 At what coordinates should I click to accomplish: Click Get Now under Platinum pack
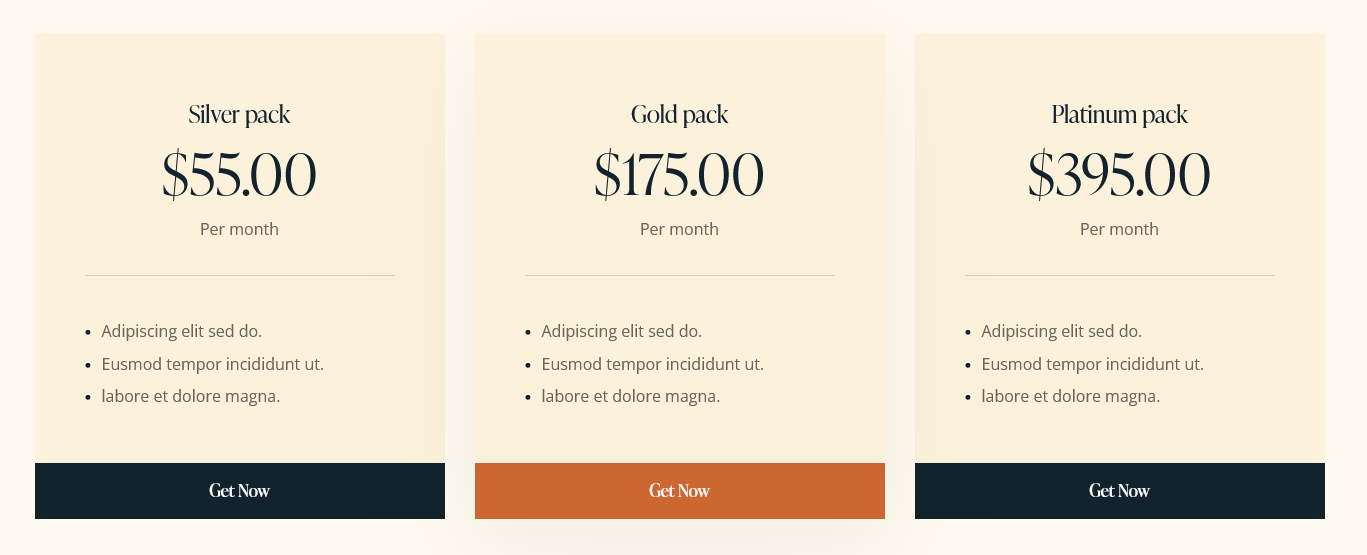point(1120,491)
